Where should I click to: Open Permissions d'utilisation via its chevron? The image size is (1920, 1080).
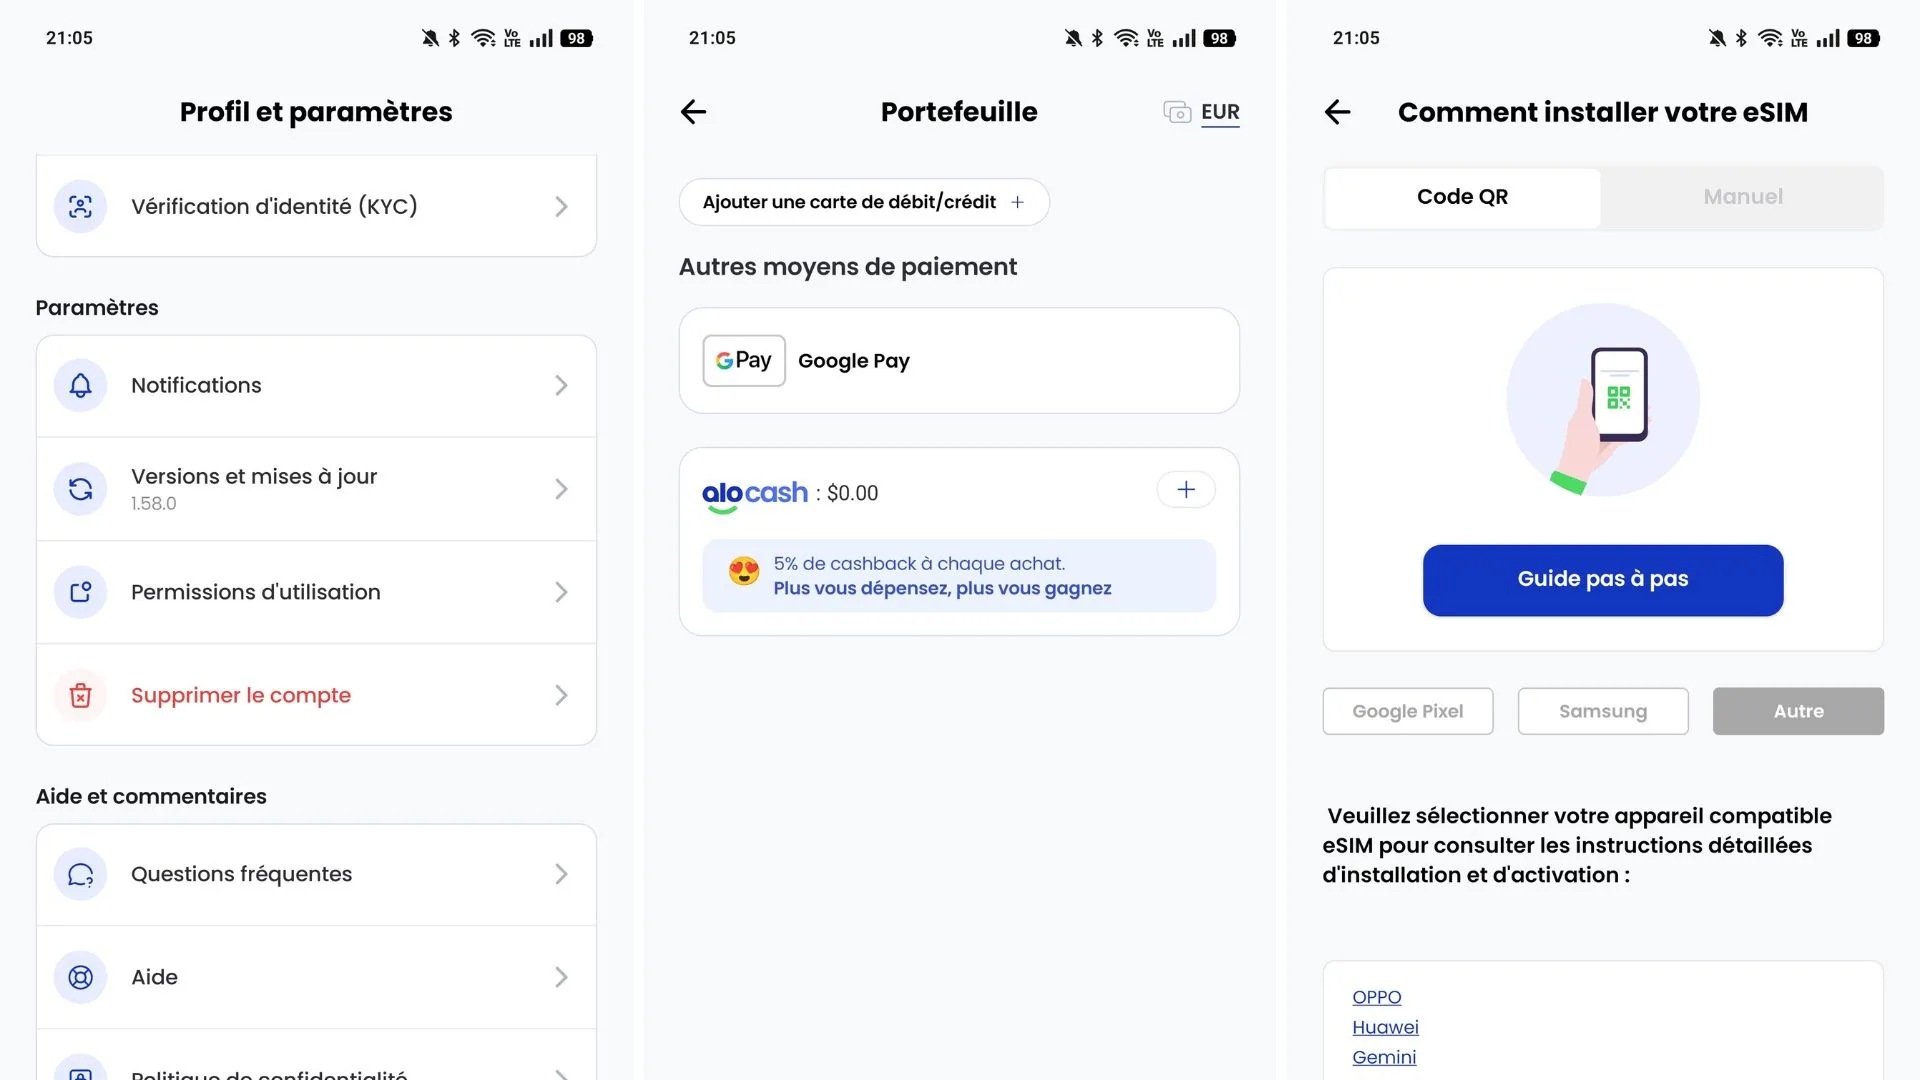[561, 593]
